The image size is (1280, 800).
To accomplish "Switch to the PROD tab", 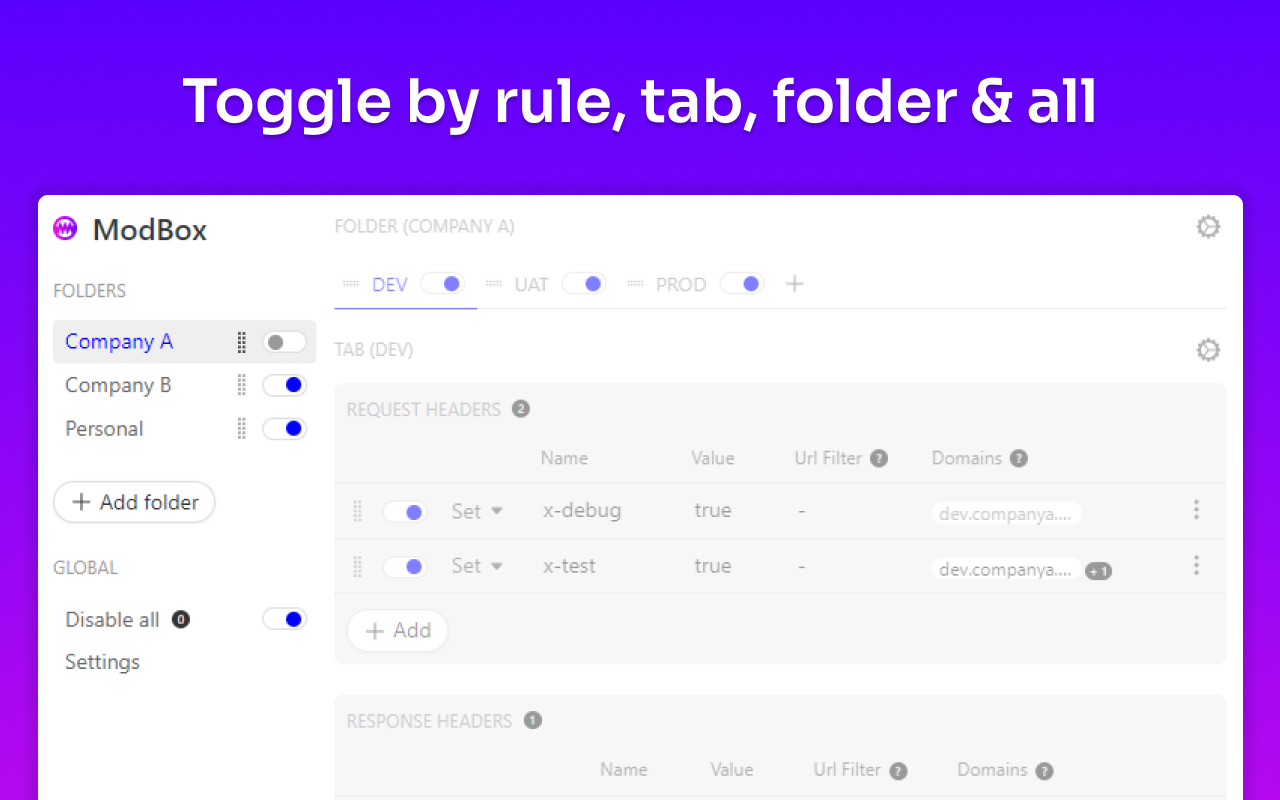I will click(681, 284).
